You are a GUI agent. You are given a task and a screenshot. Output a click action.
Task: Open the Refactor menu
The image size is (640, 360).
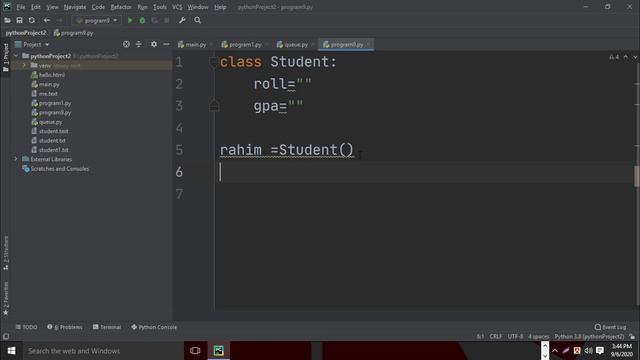(x=121, y=7)
